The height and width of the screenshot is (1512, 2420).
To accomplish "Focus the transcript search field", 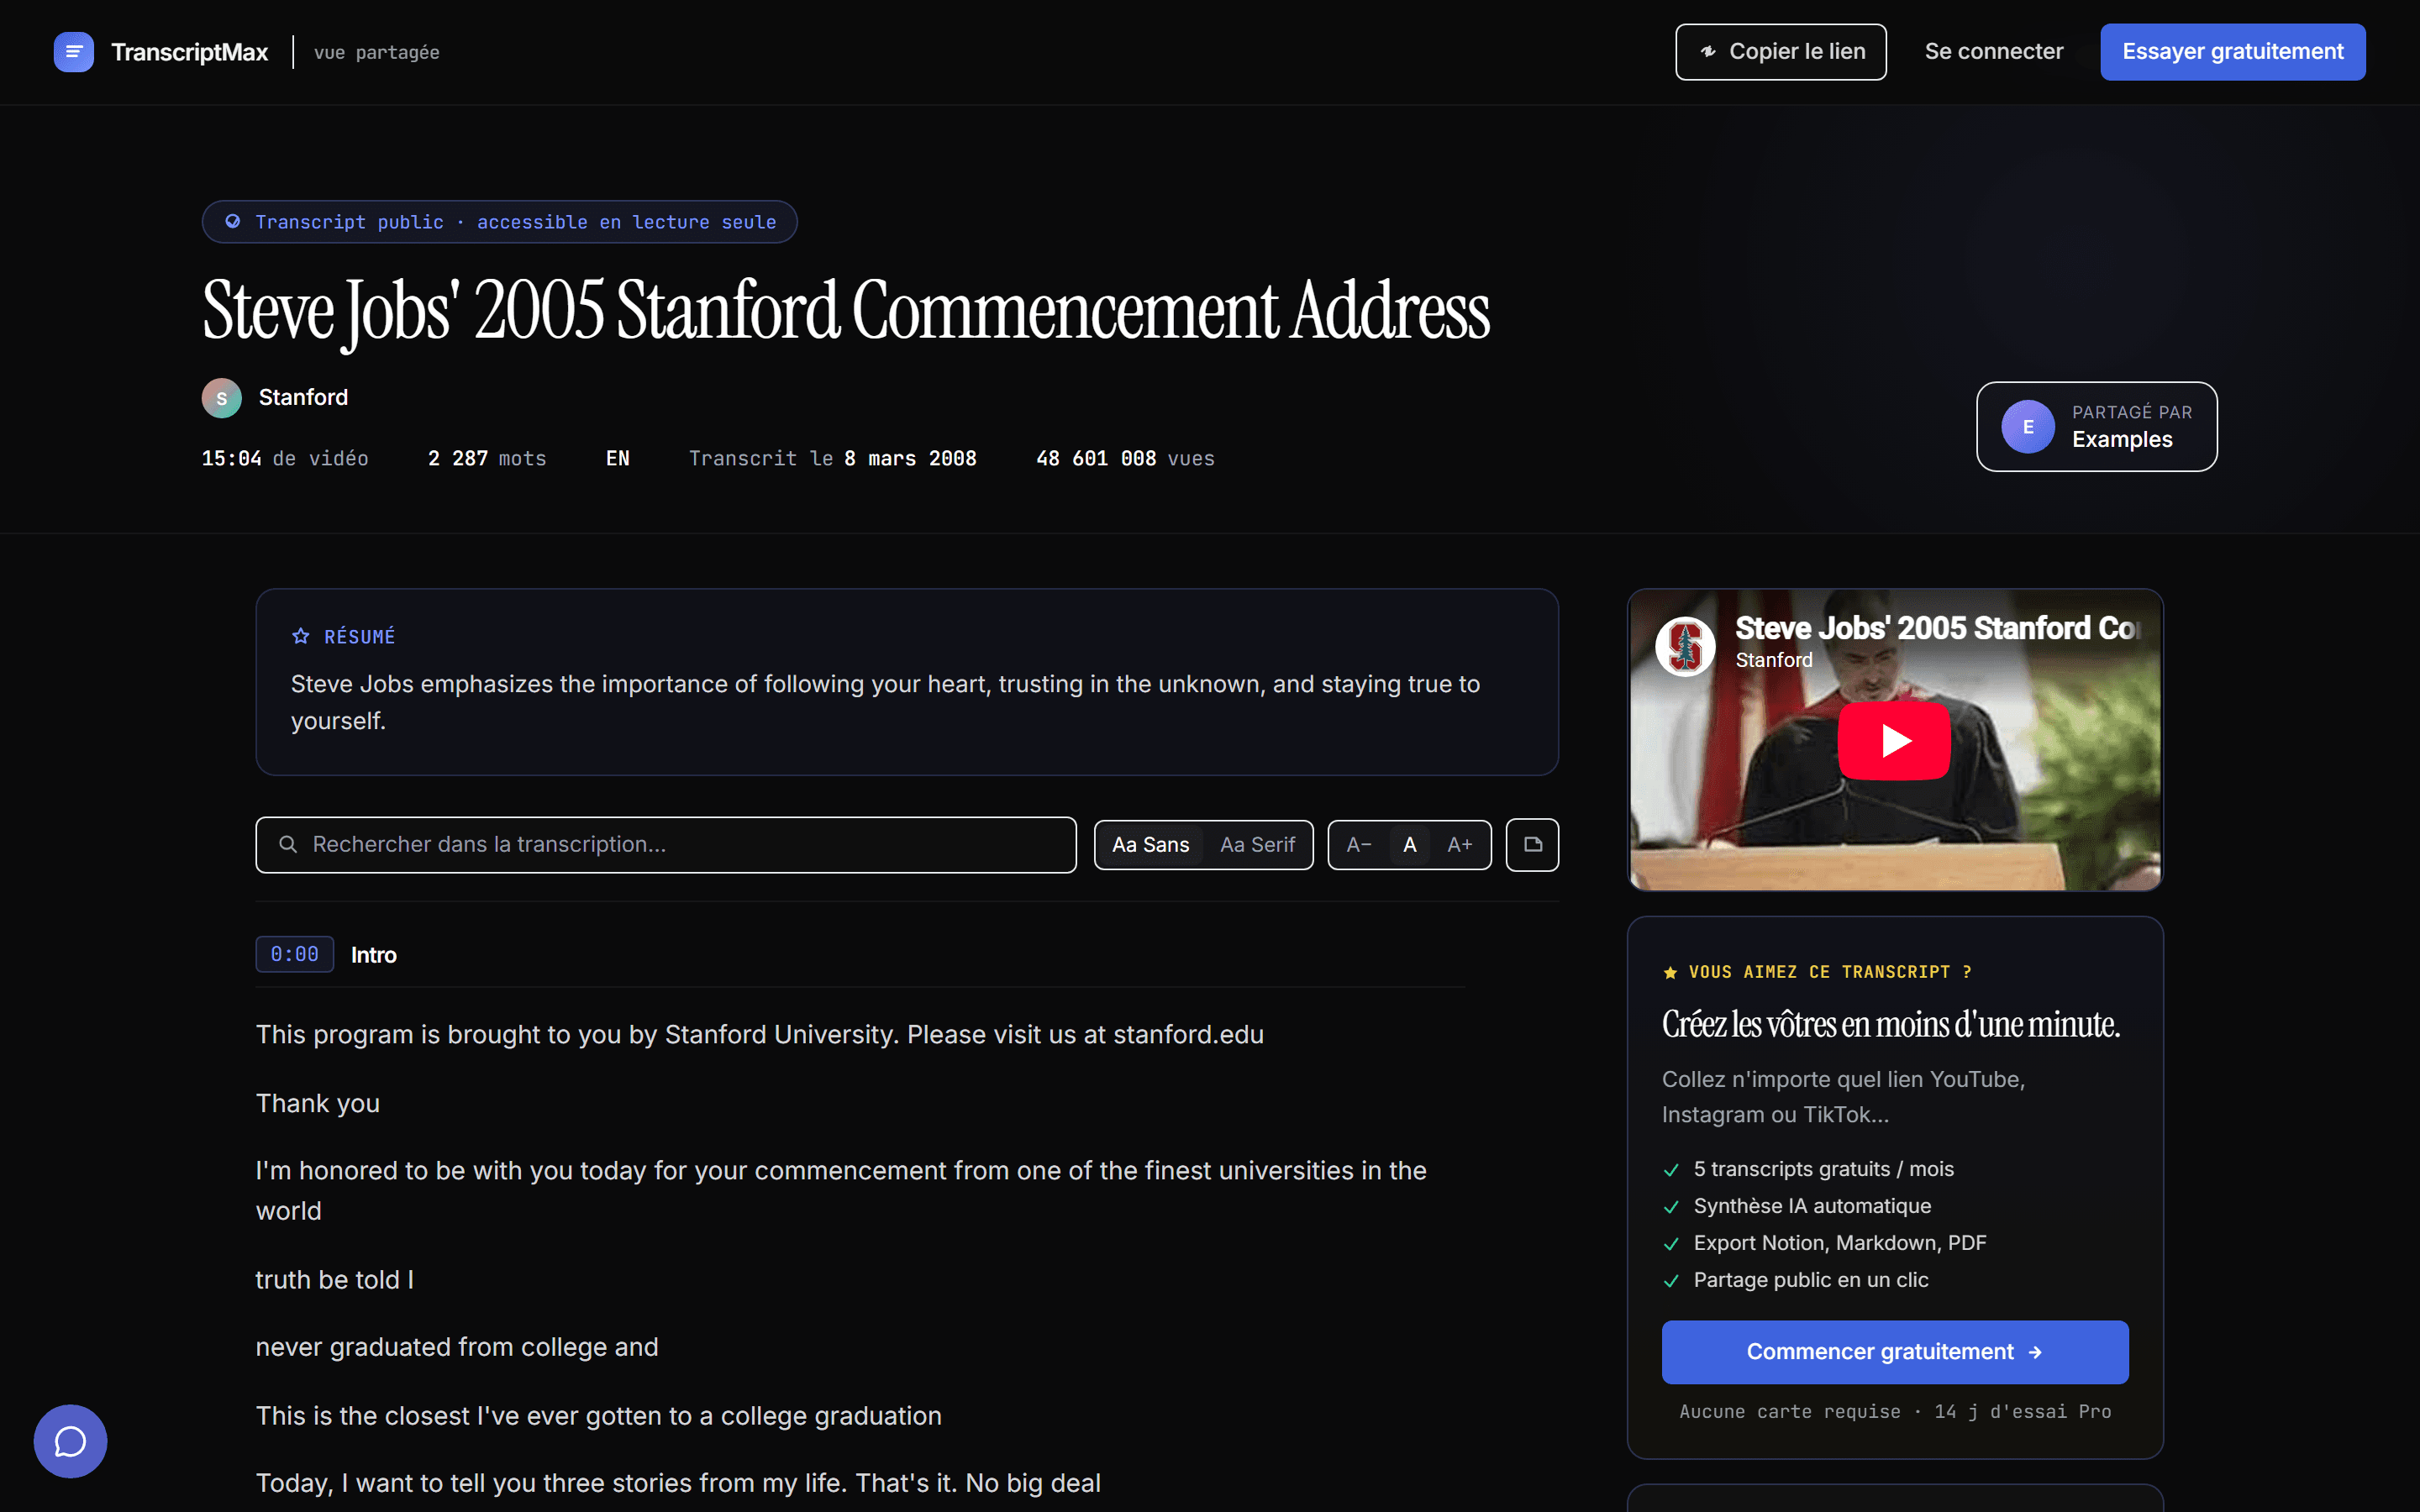I will click(666, 845).
